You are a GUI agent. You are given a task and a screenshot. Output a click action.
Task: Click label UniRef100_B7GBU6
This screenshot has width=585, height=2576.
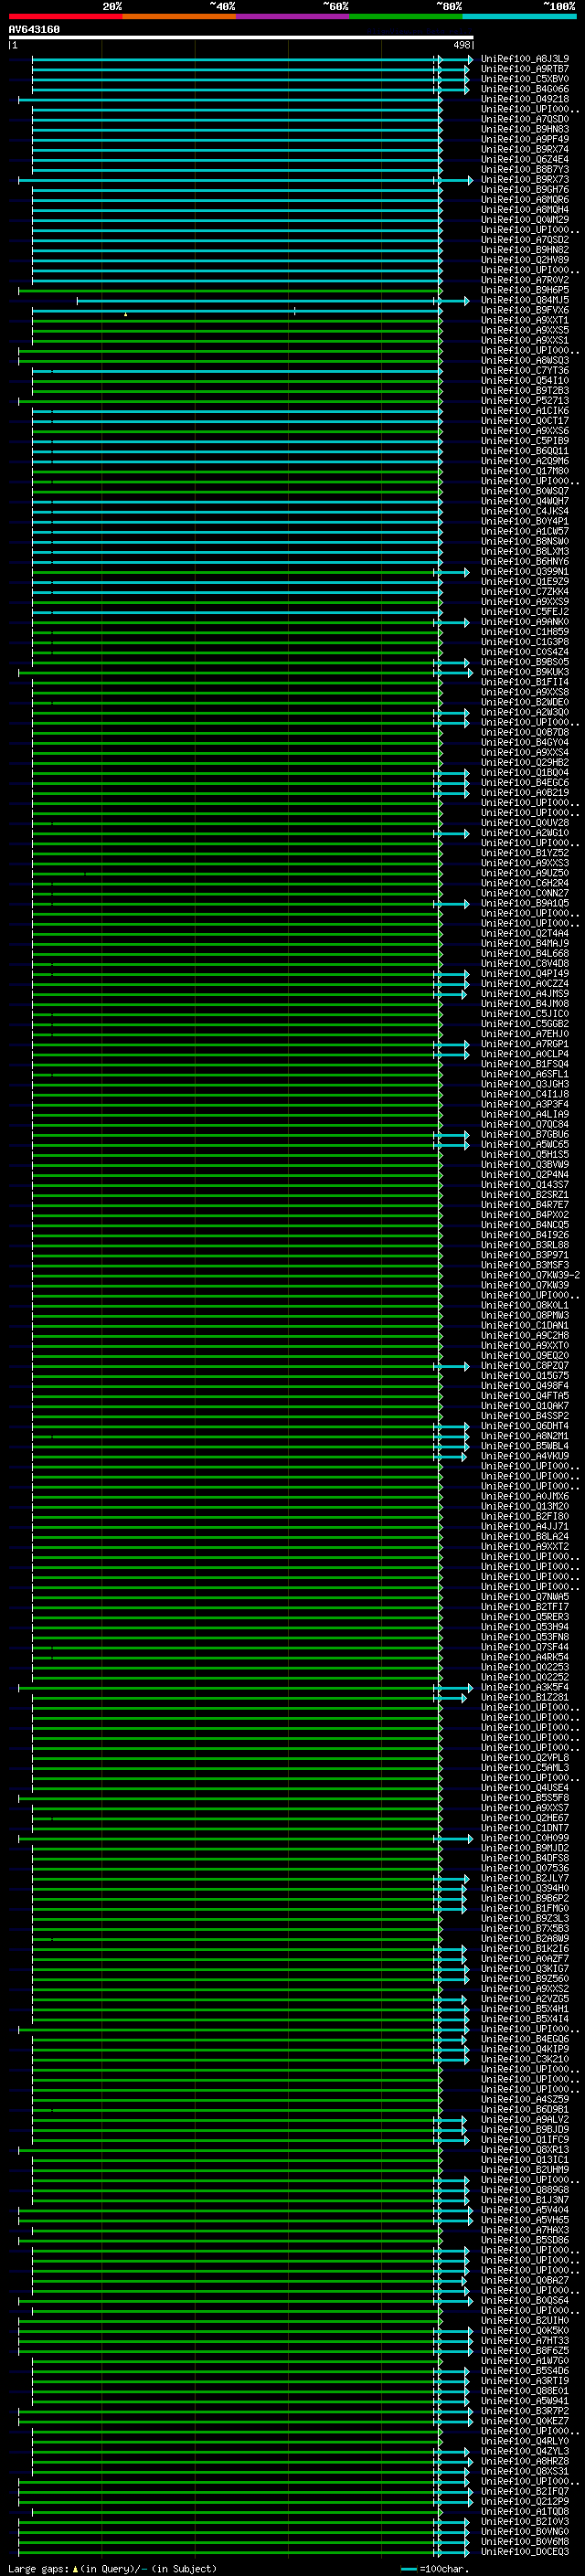point(525,1135)
